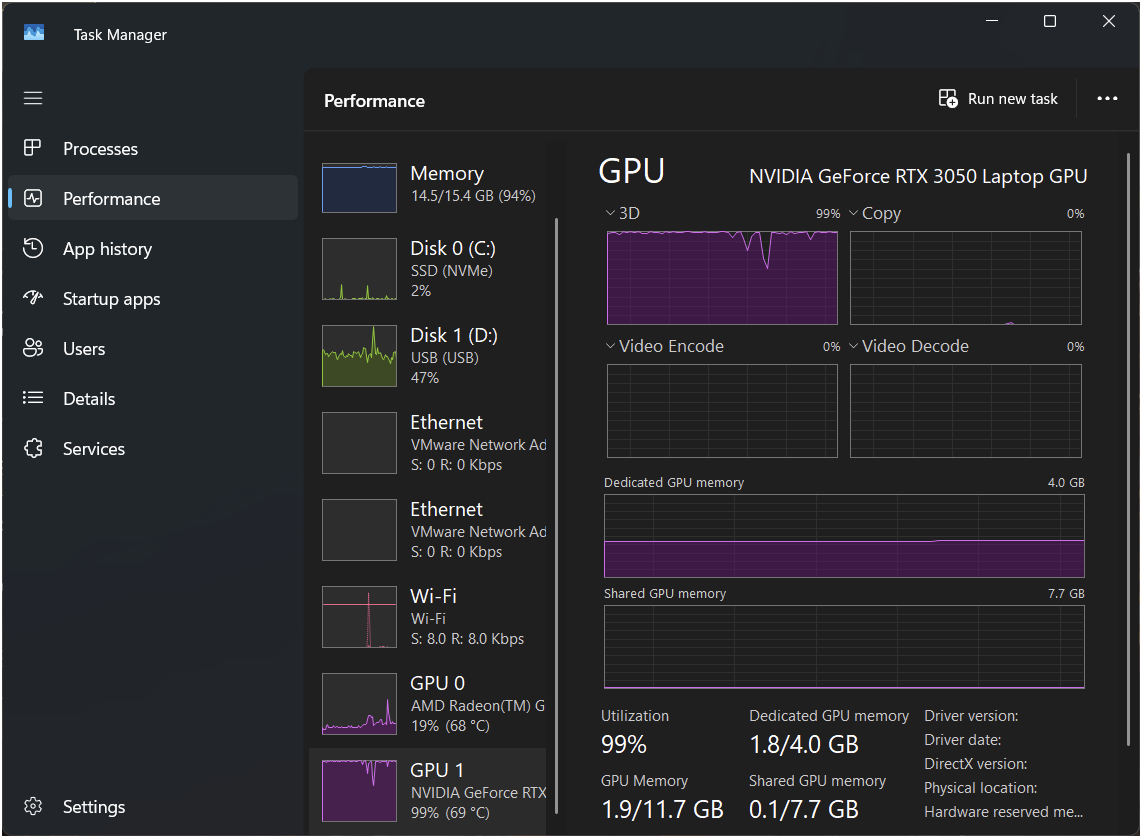Image resolution: width=1142 pixels, height=838 pixels.
Task: Click the DirectX version label
Action: pos(975,764)
